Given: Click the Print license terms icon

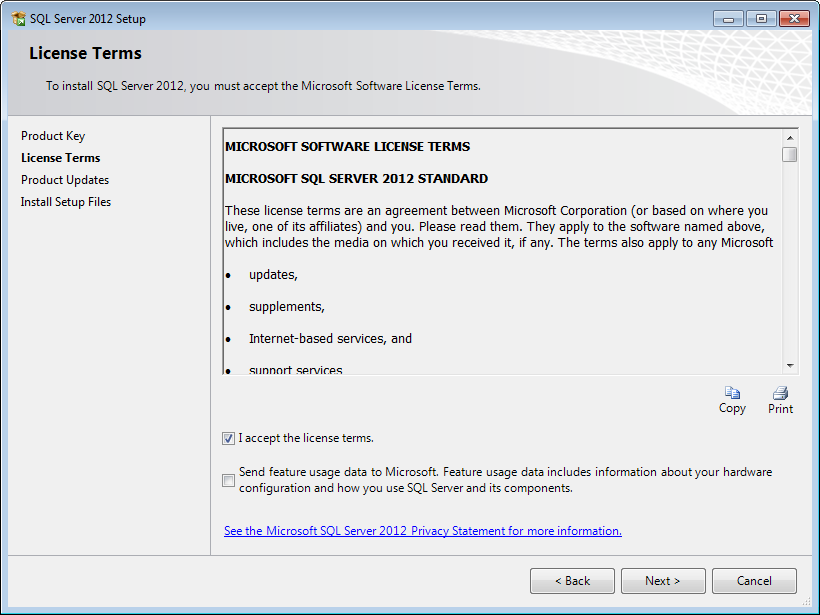Looking at the screenshot, I should pyautogui.click(x=780, y=393).
